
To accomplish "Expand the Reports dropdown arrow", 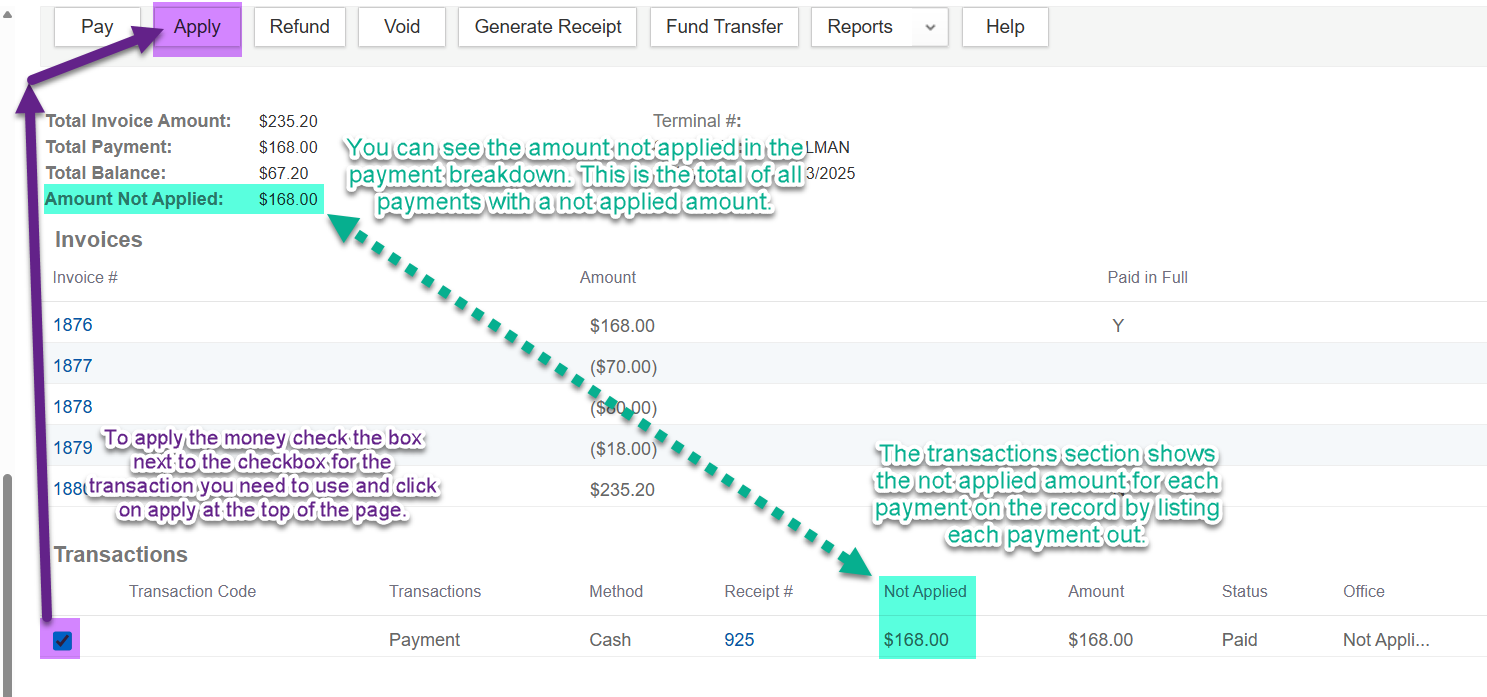I will pos(930,28).
